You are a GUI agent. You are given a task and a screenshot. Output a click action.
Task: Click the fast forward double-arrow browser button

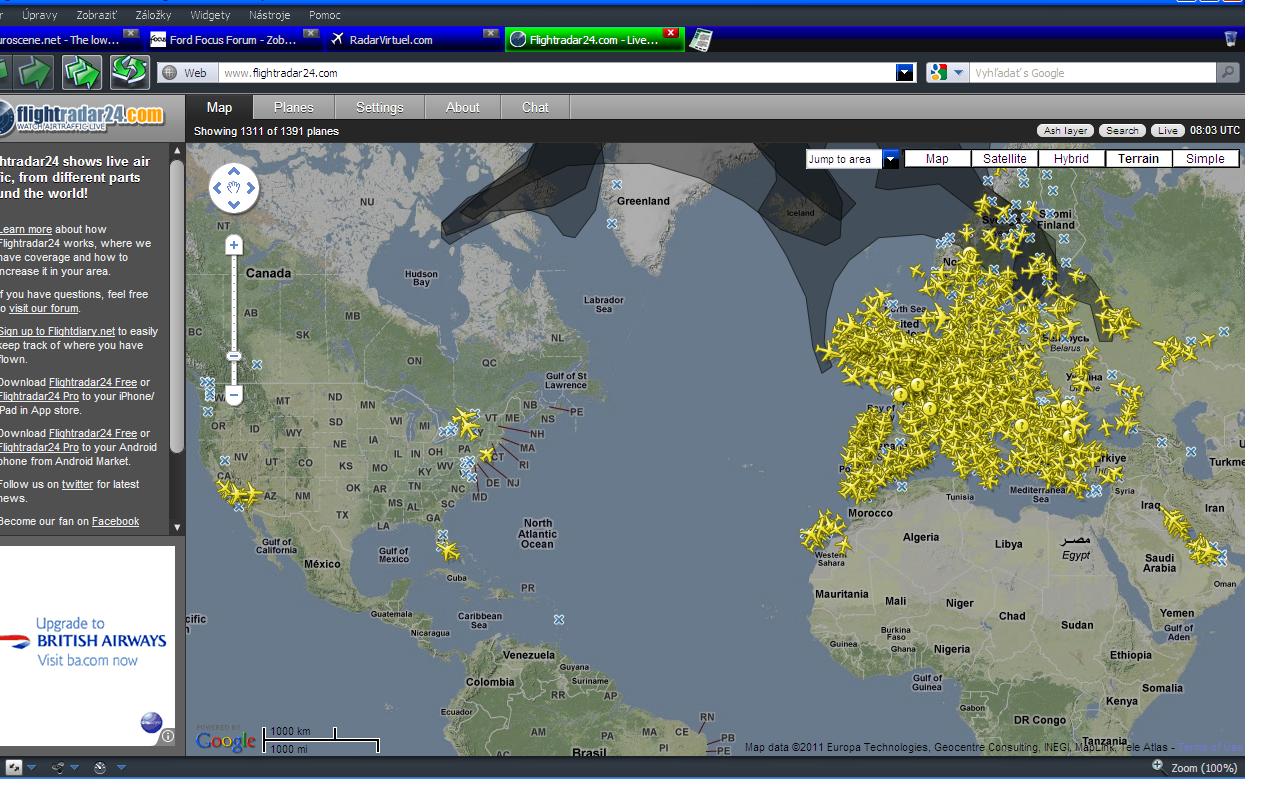(x=82, y=72)
